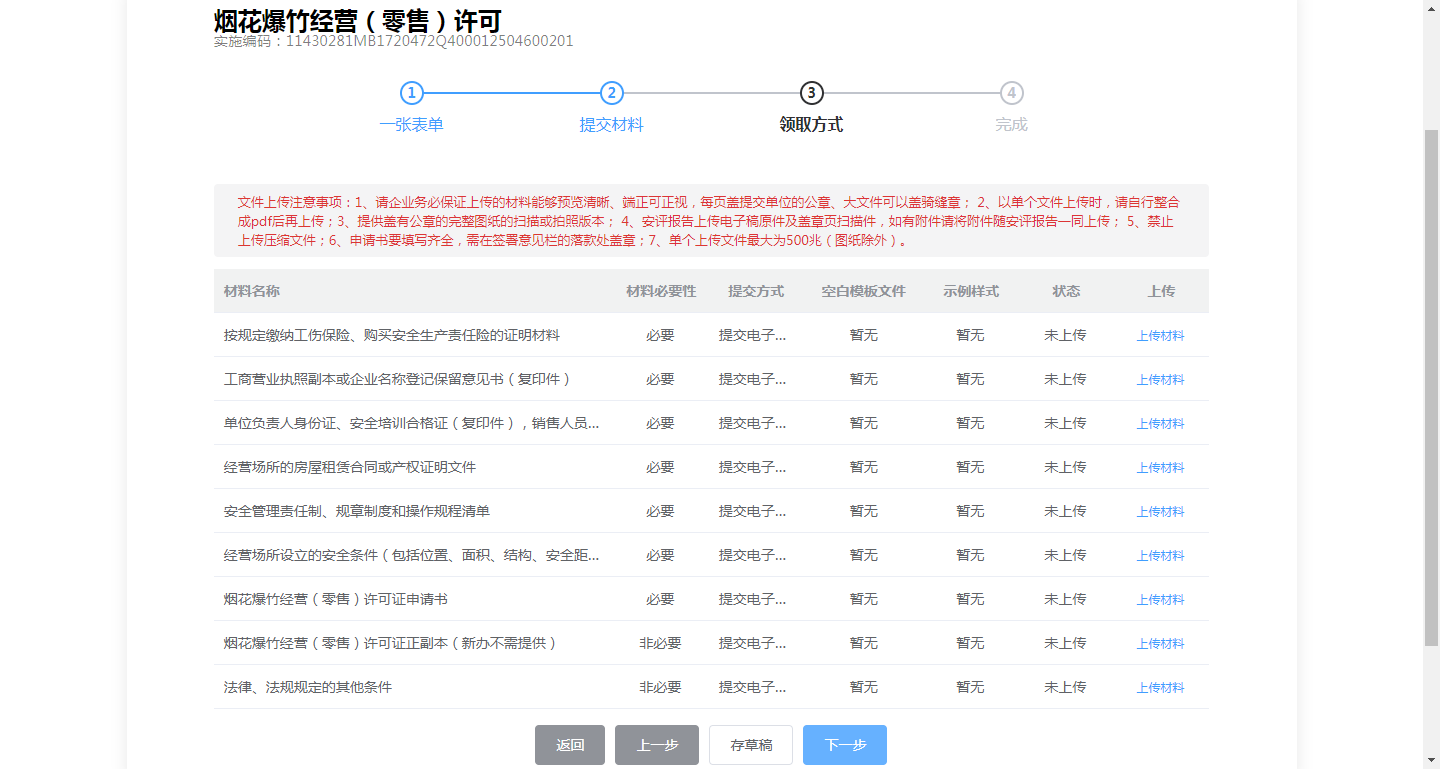Select the 提交材料 step label
Viewport: 1440px width, 769px height.
click(611, 125)
